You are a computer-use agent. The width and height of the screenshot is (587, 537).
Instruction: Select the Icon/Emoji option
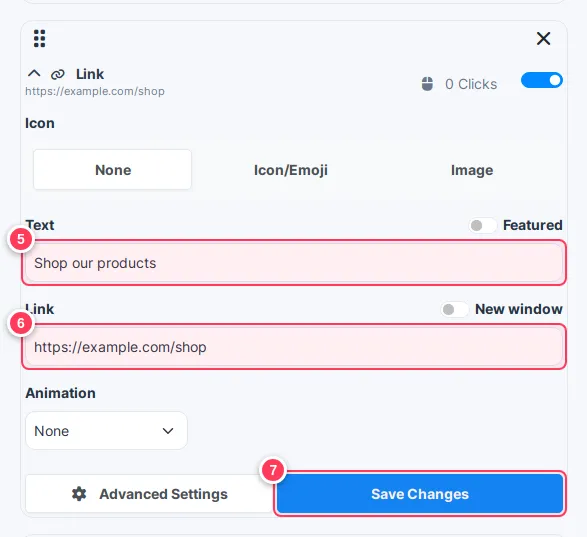(291, 170)
